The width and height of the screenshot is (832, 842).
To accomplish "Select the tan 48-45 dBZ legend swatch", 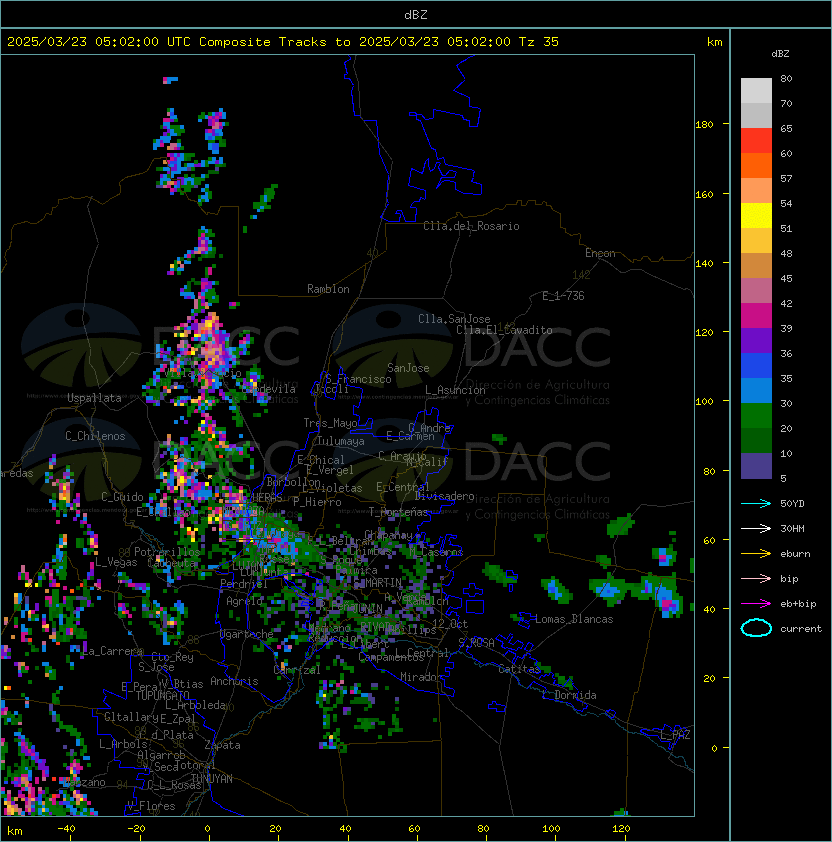I will click(x=756, y=266).
